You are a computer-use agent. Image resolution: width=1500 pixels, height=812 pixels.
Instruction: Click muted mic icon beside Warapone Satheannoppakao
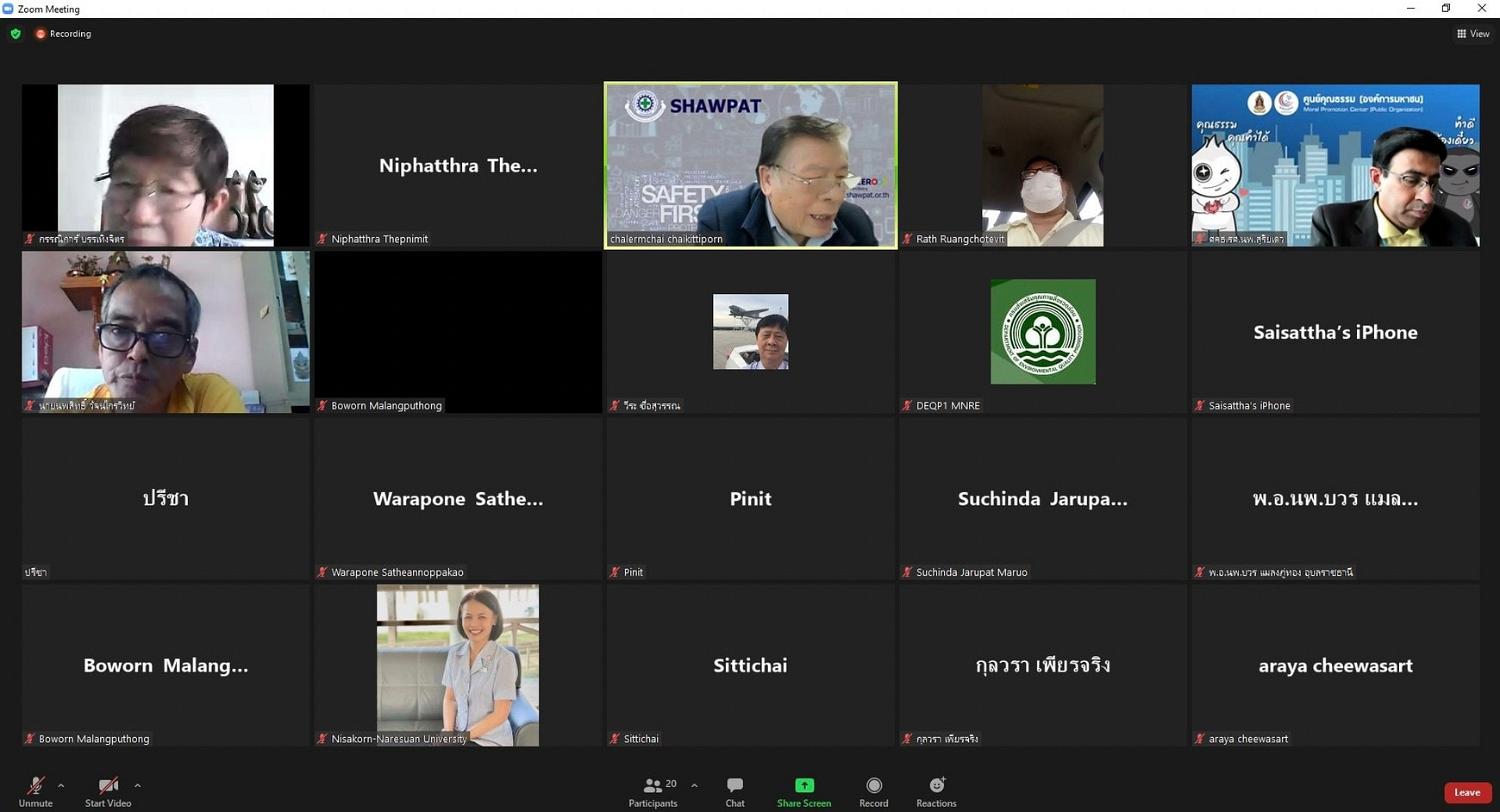point(323,572)
